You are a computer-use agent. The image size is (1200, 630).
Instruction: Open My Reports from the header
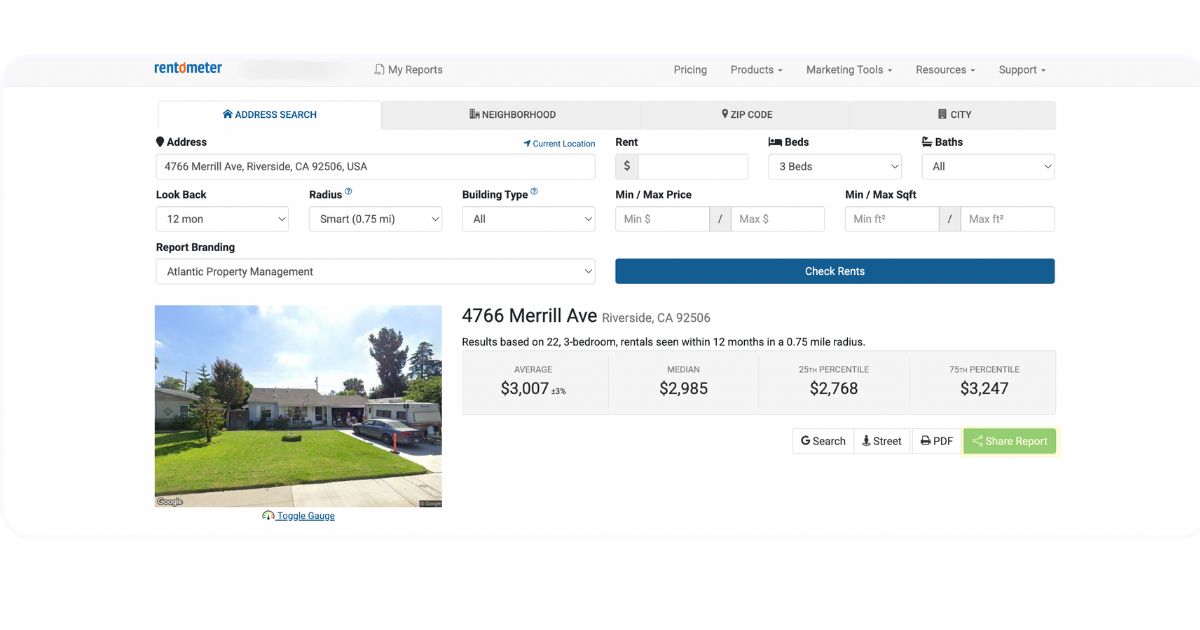point(408,70)
